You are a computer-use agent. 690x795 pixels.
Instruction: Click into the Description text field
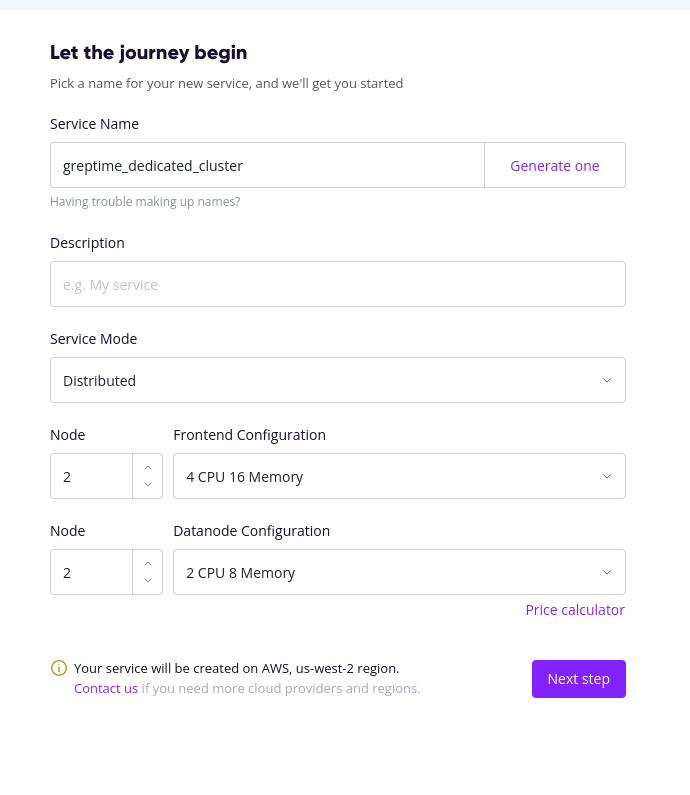[x=338, y=284]
